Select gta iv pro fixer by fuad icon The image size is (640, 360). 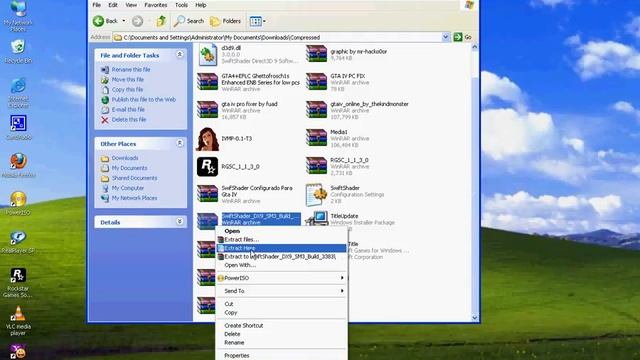click(207, 110)
